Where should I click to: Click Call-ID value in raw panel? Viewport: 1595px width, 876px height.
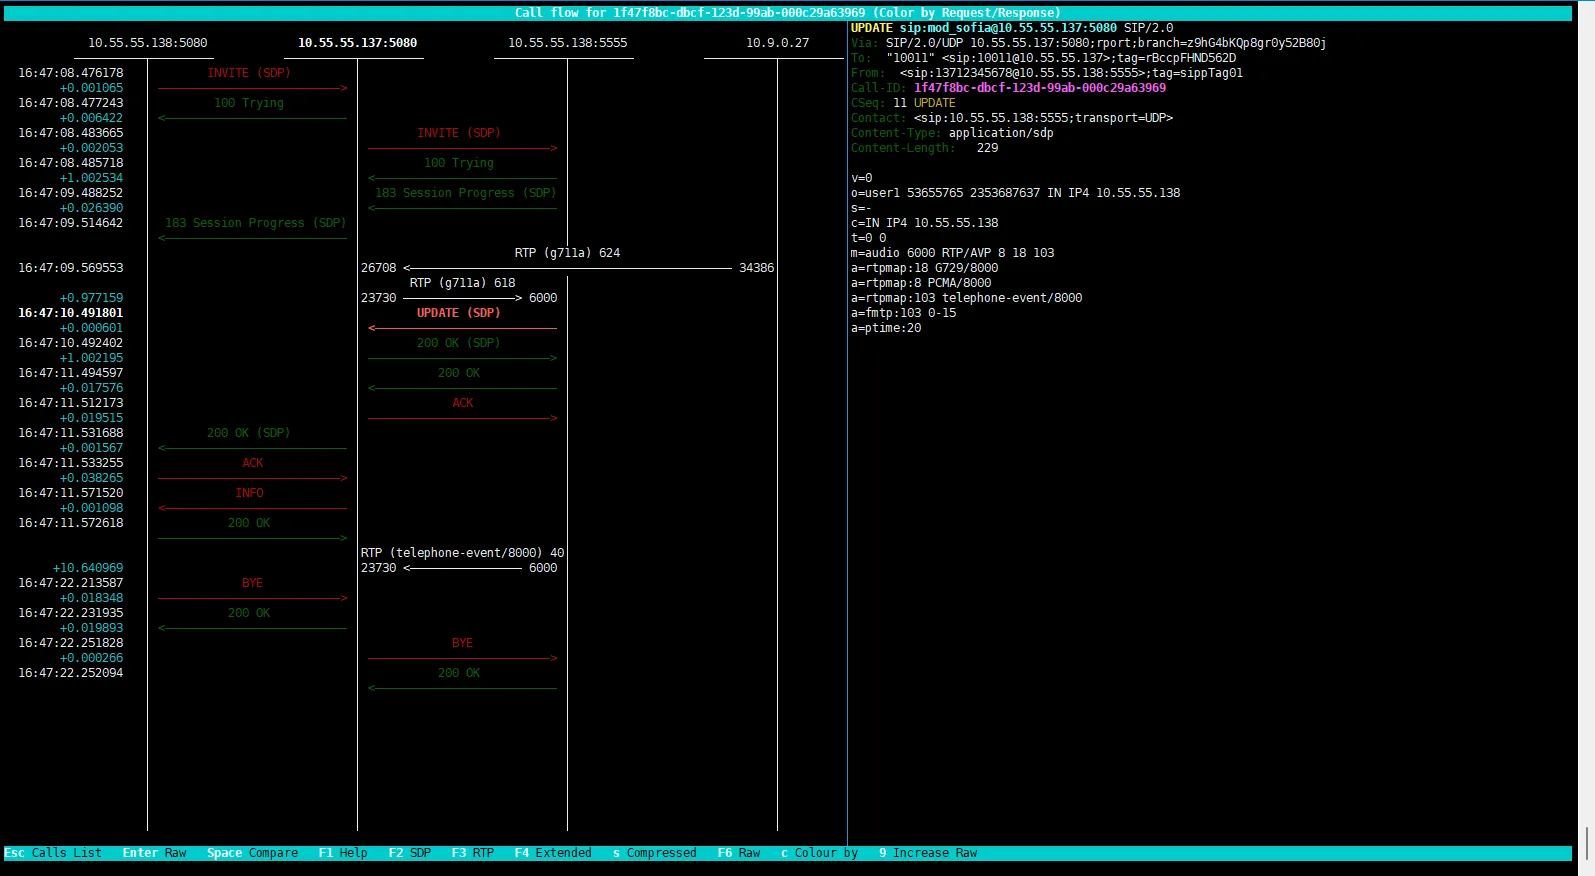point(1040,88)
